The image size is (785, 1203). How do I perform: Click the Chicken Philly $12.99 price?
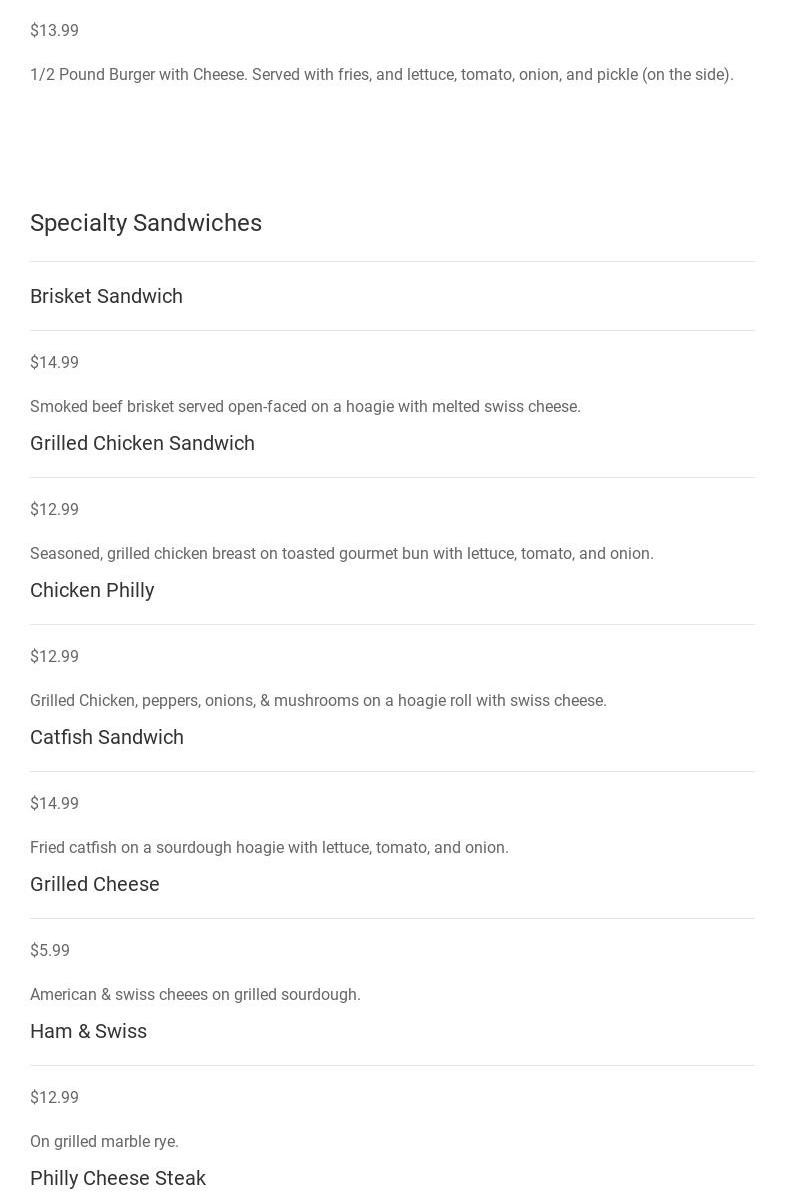(54, 657)
